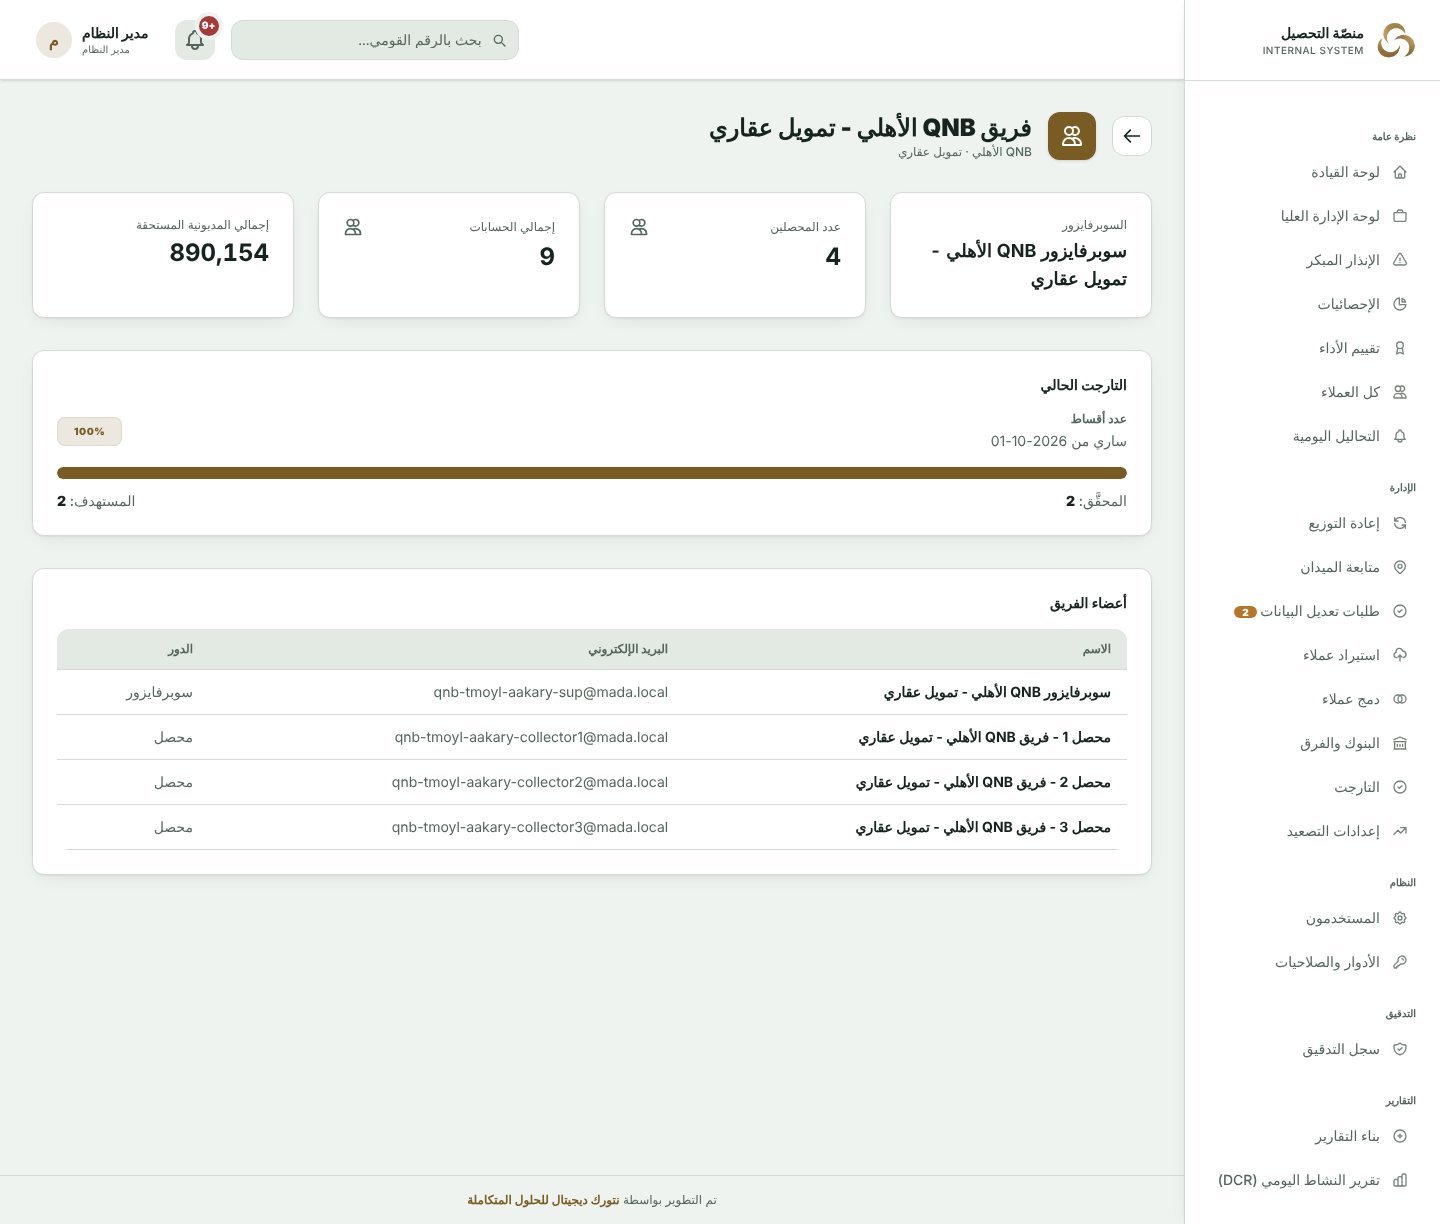Click the plus circle icon next to بناء التقارير
Viewport: 1440px width, 1224px height.
point(1400,1136)
